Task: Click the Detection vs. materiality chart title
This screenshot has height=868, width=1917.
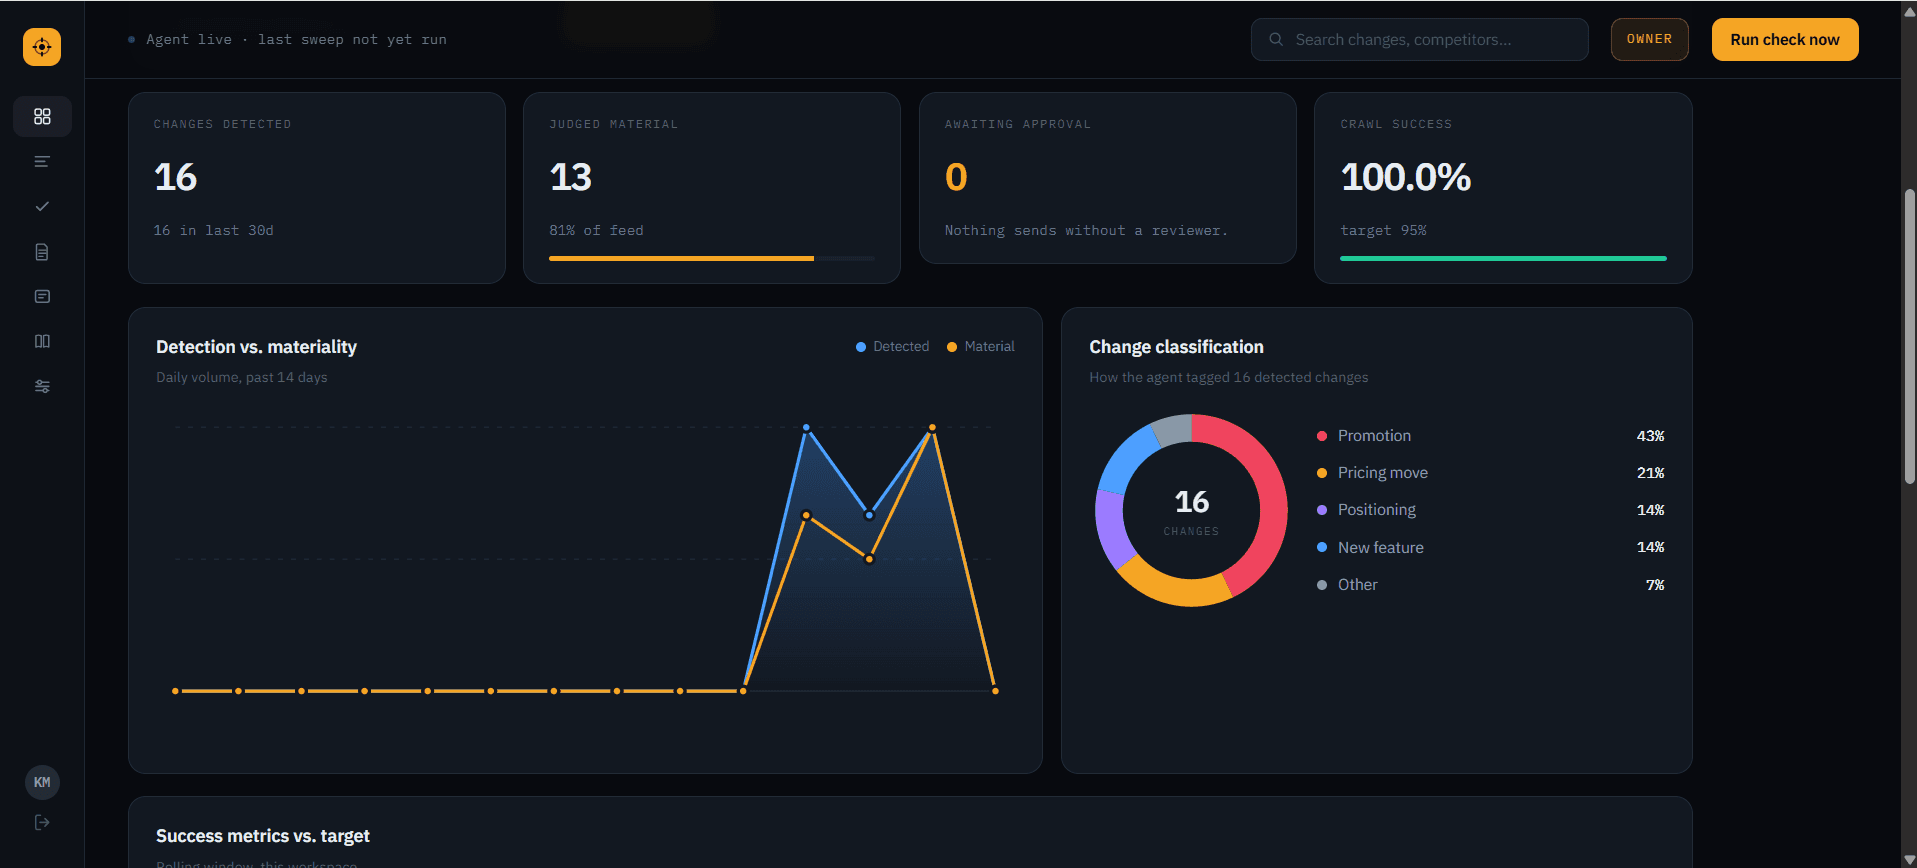Action: pyautogui.click(x=256, y=347)
